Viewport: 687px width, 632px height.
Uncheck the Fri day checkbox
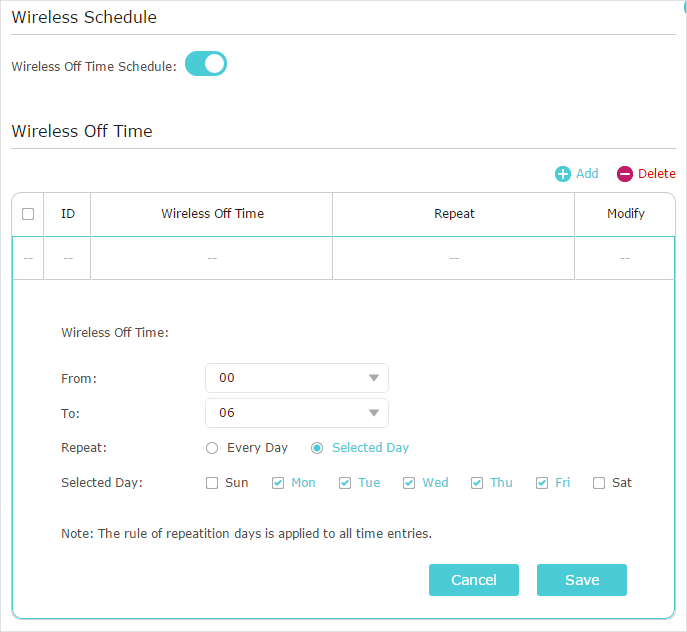(542, 483)
